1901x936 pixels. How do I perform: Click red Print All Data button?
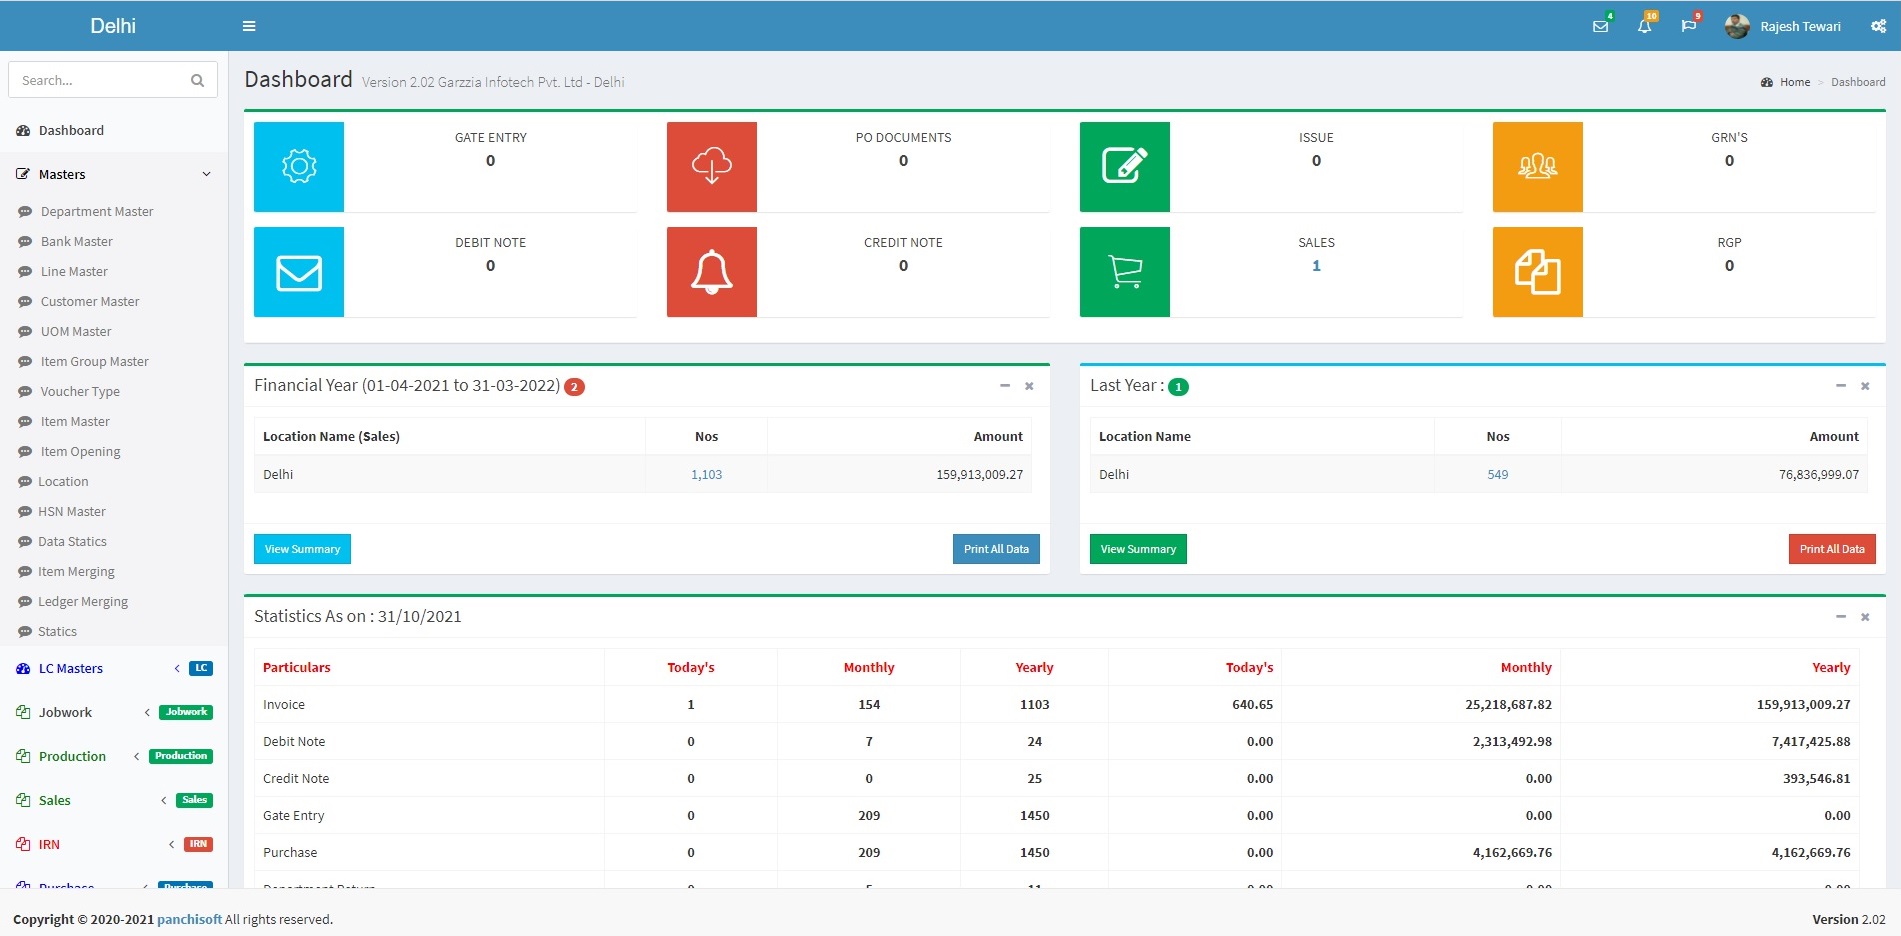[1831, 549]
